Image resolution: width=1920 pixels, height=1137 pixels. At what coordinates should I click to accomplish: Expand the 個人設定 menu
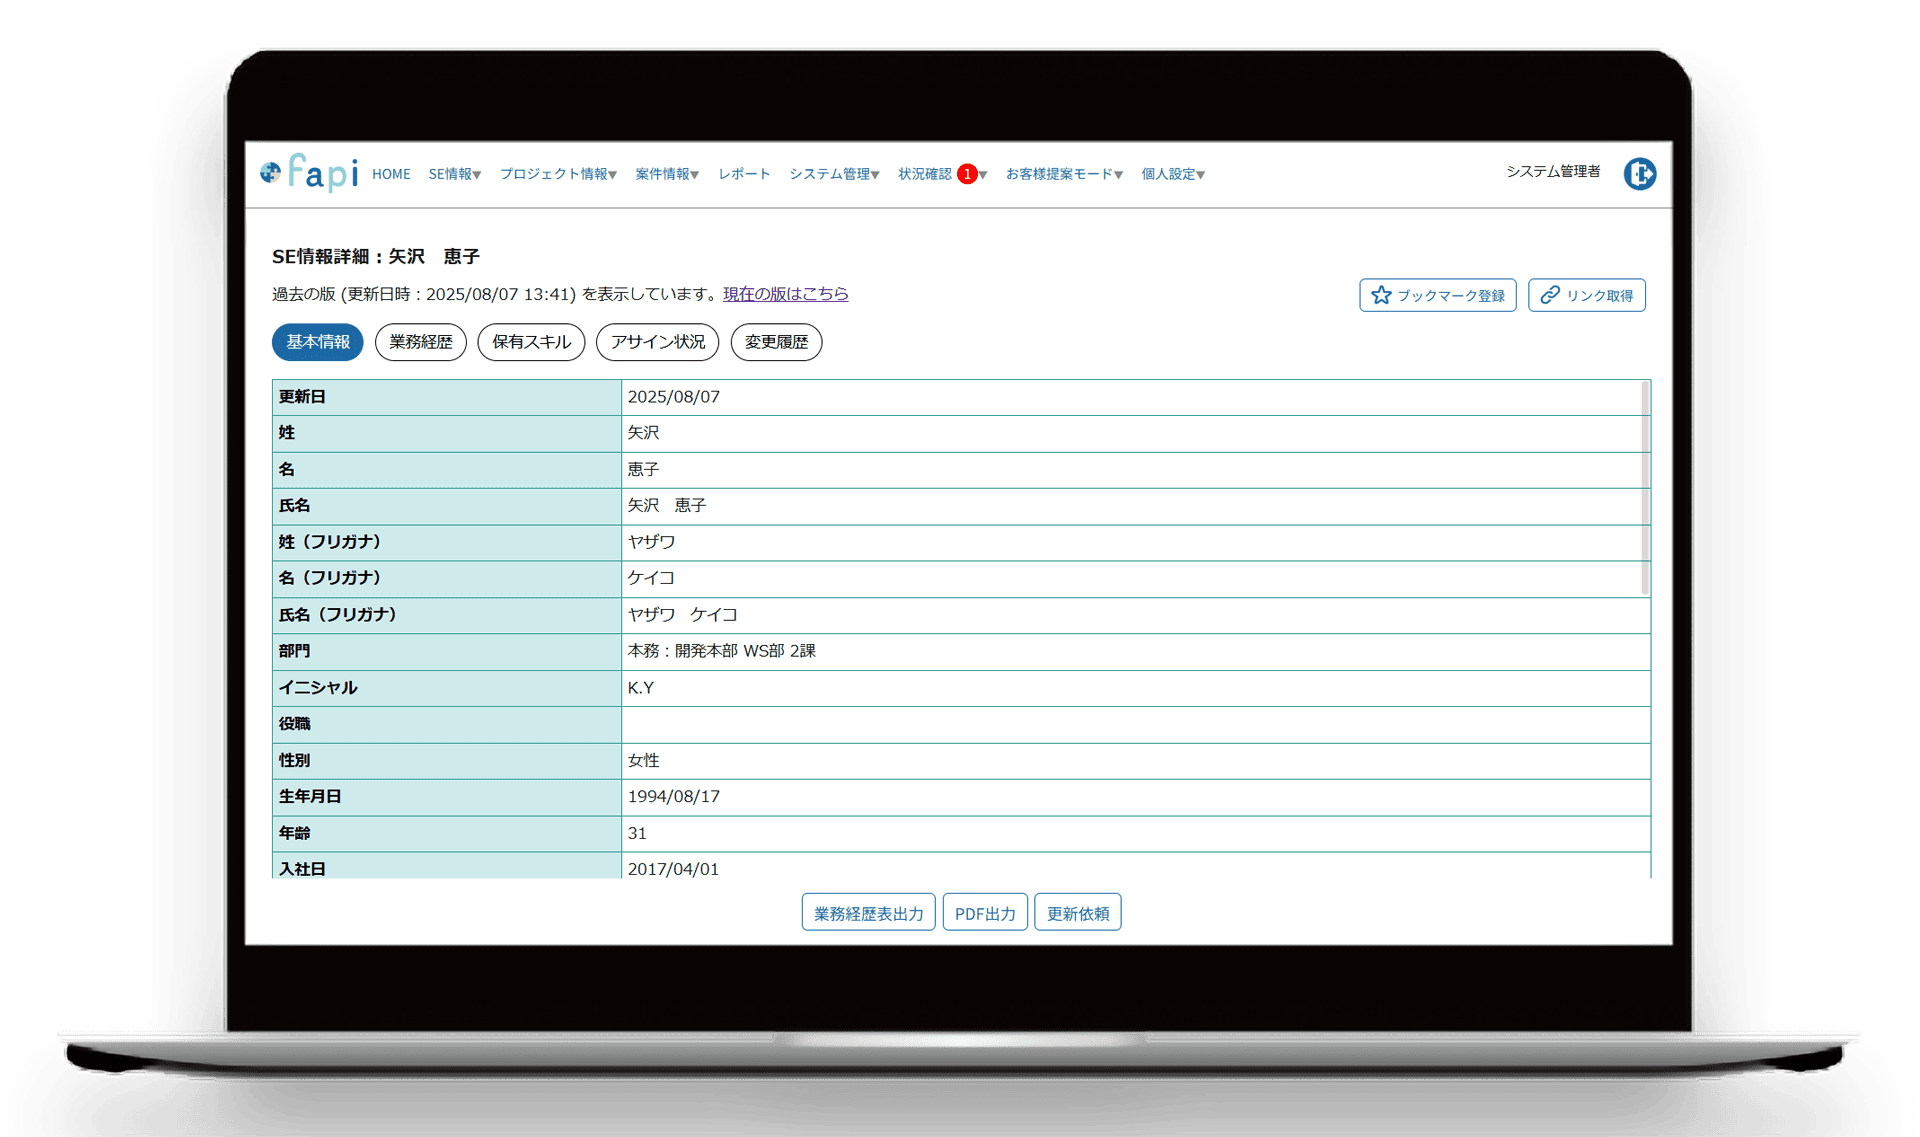click(1172, 174)
